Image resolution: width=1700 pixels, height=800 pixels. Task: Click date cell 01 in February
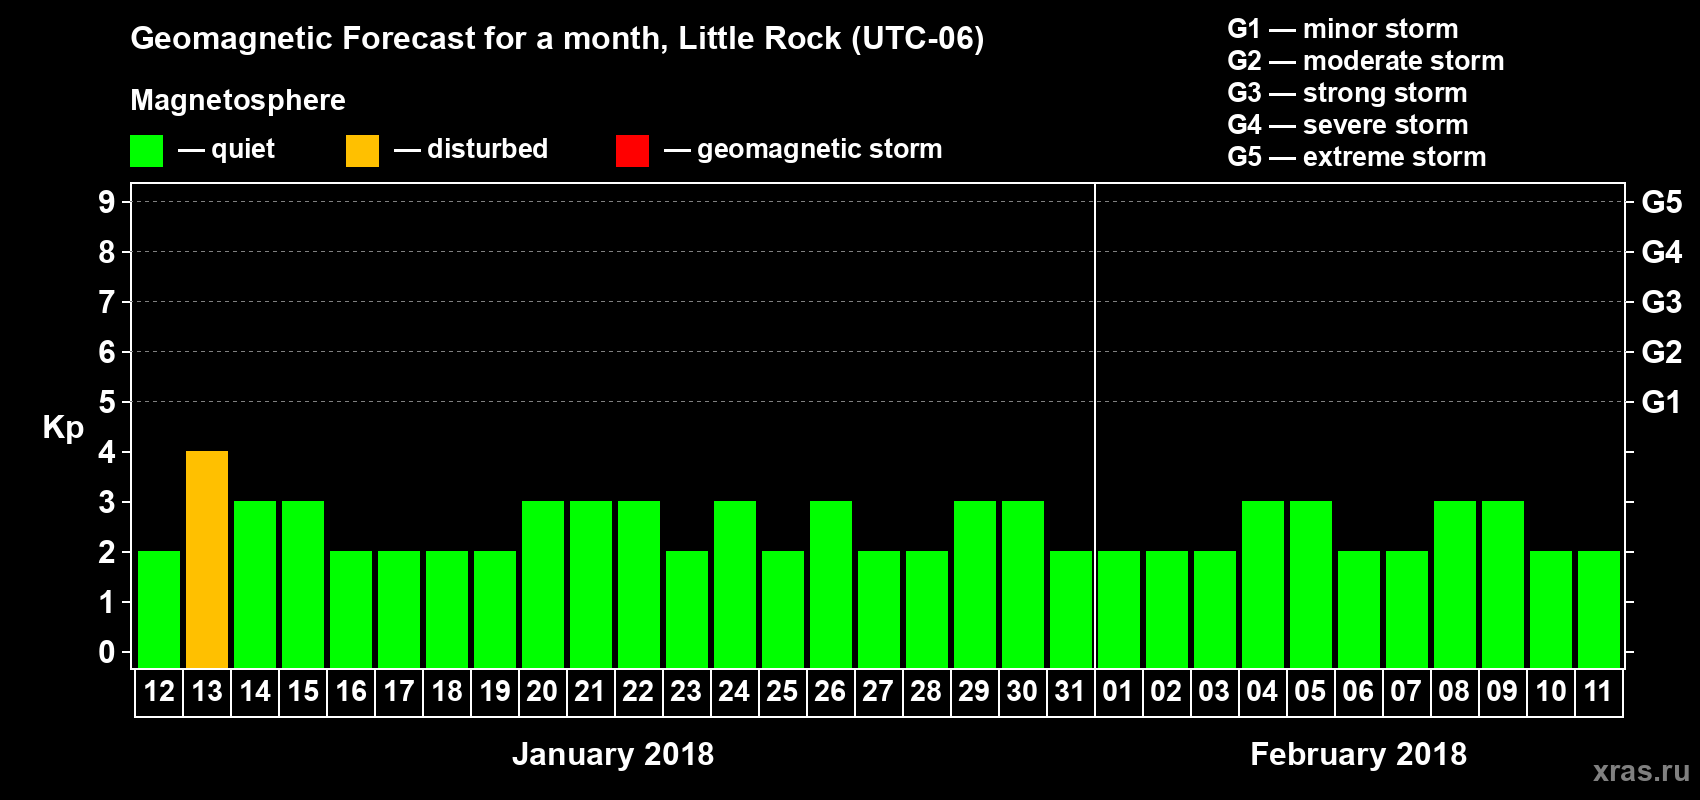coord(1119,692)
